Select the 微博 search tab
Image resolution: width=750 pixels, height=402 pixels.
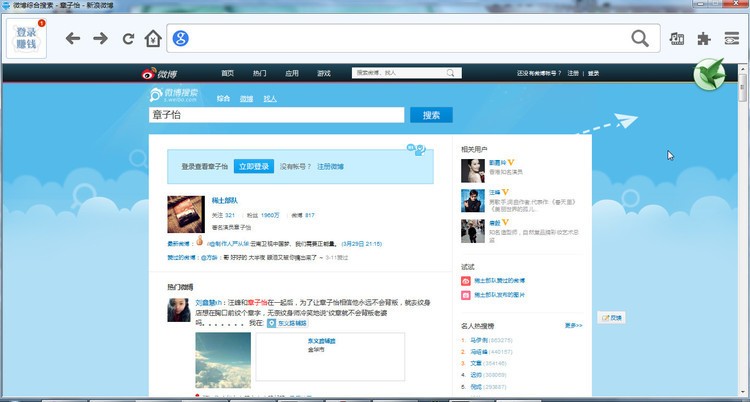[x=246, y=99]
